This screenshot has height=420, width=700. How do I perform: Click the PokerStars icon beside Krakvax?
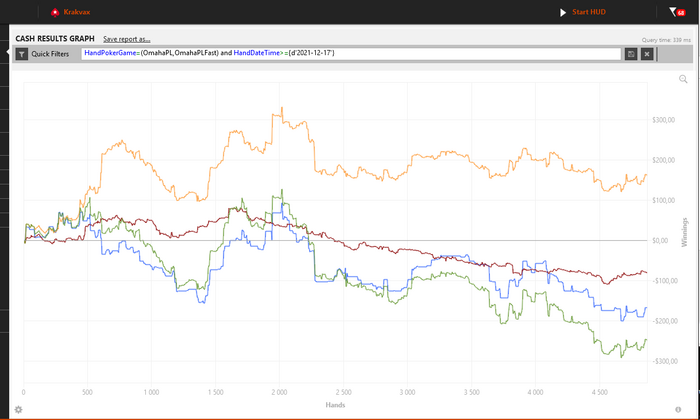click(55, 12)
